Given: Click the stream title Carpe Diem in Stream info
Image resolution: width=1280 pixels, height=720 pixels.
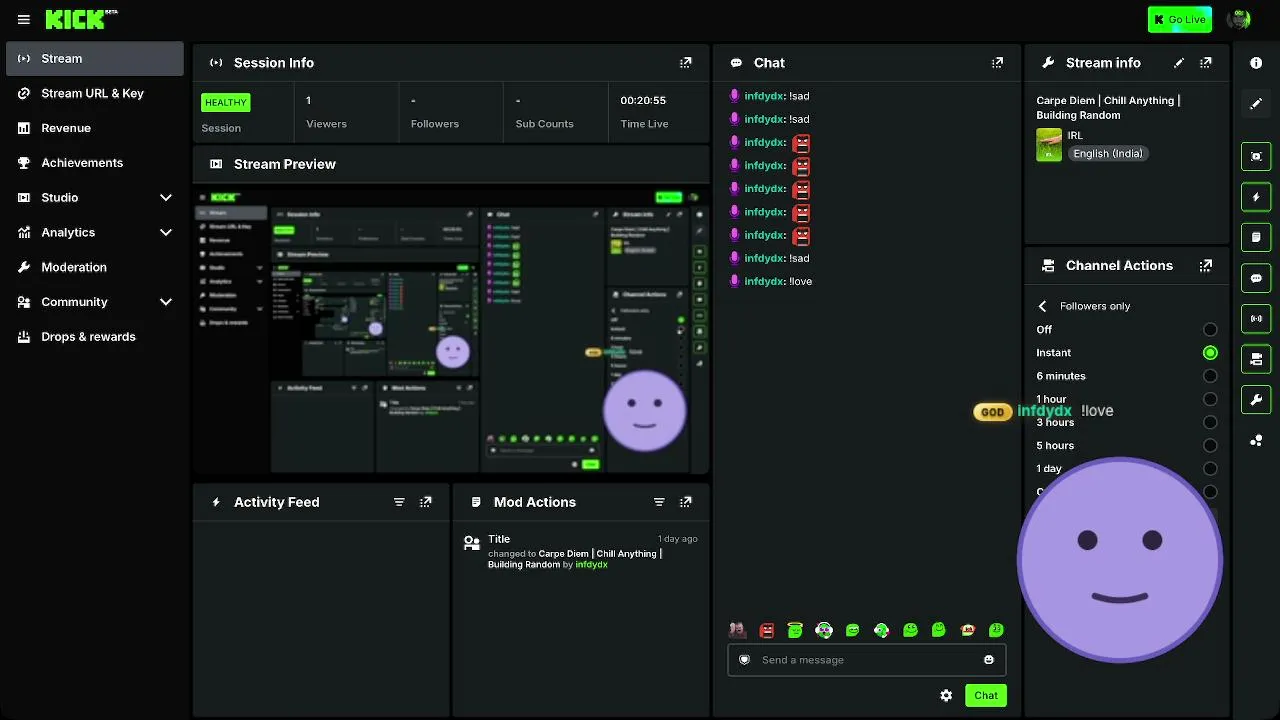Looking at the screenshot, I should (x=1108, y=108).
